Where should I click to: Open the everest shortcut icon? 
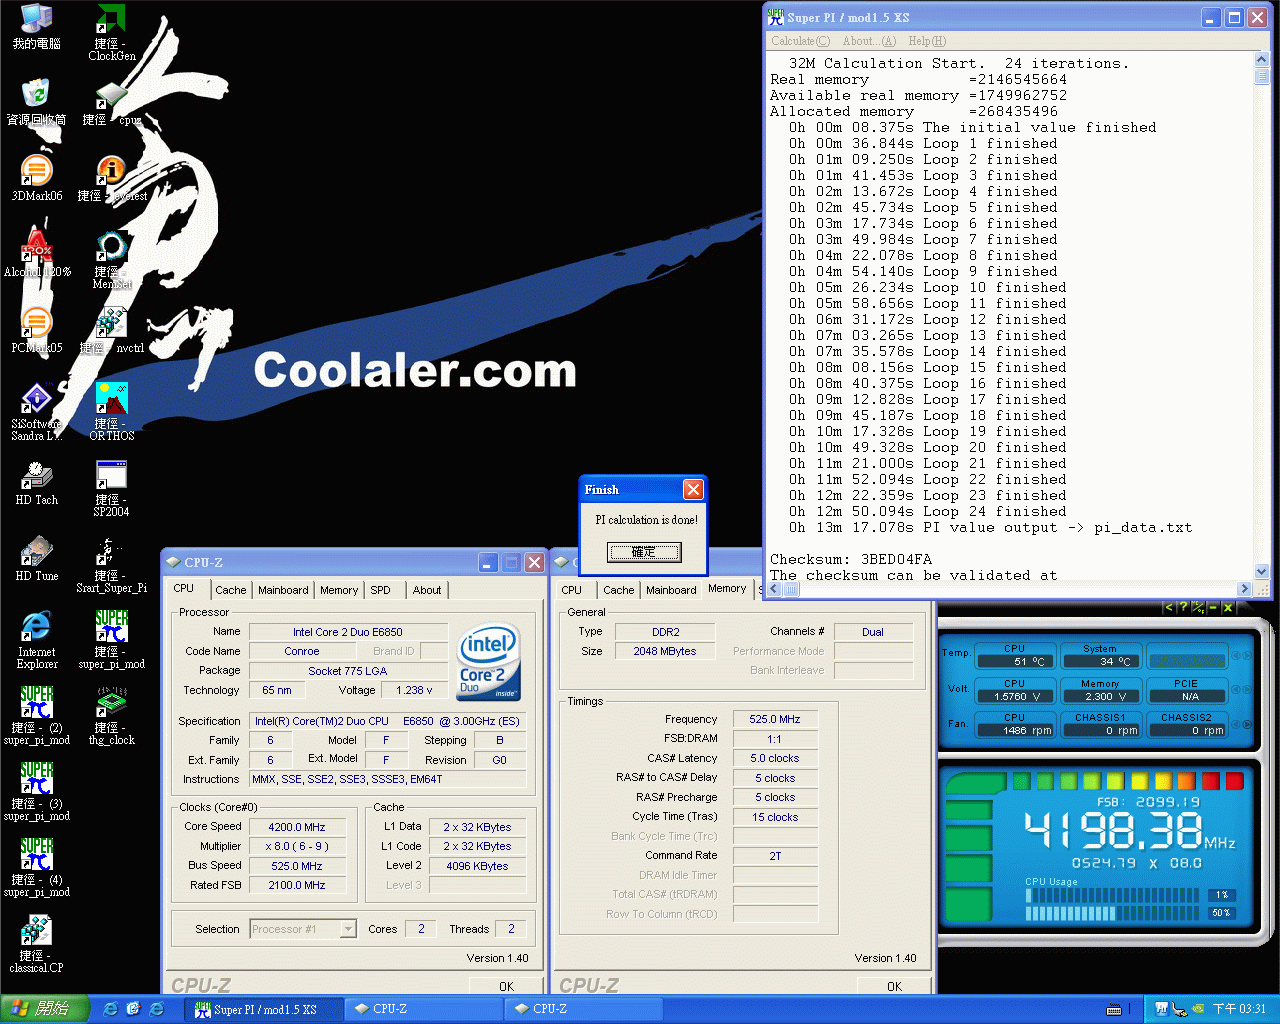point(111,179)
